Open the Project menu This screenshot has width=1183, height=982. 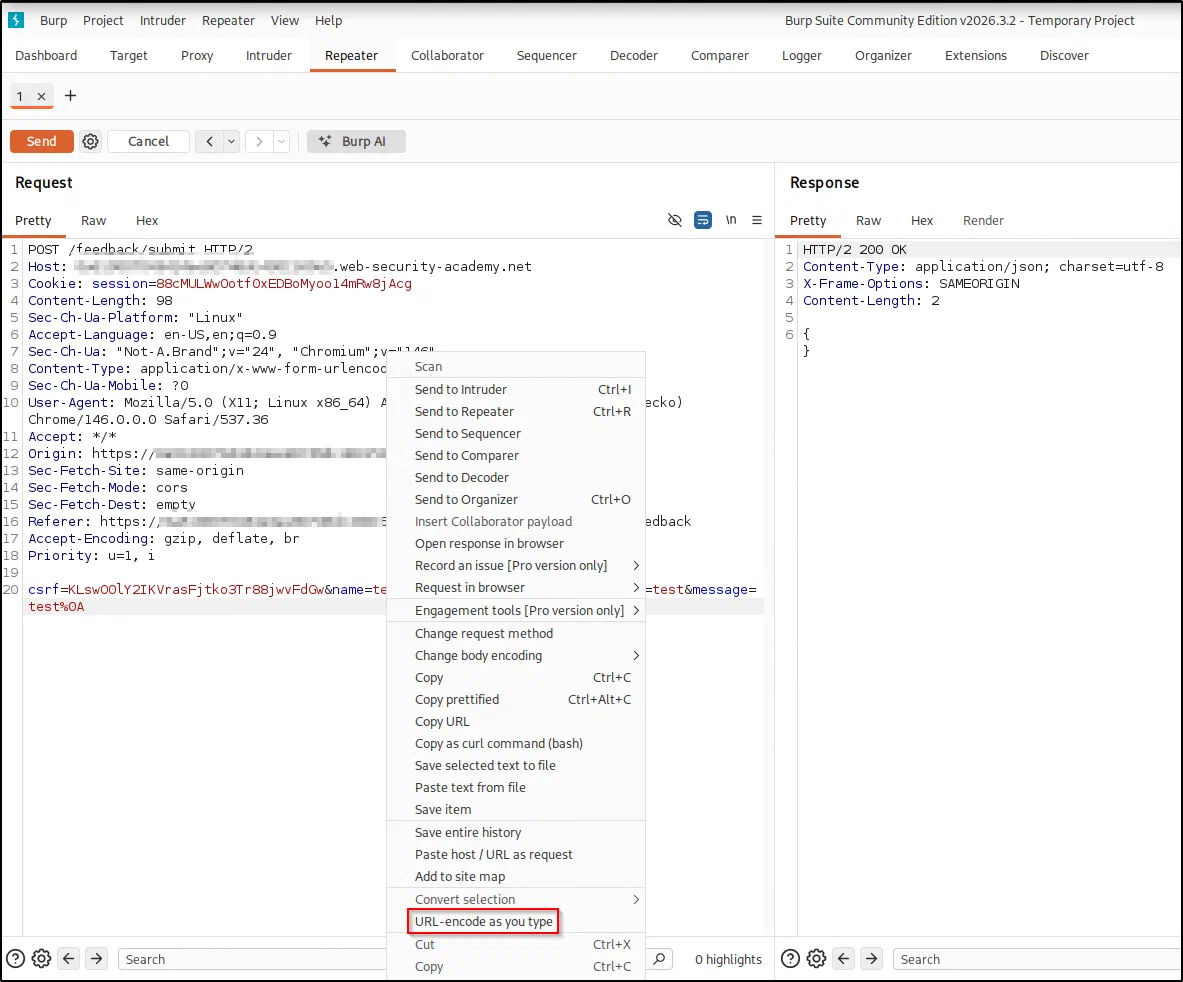(103, 20)
